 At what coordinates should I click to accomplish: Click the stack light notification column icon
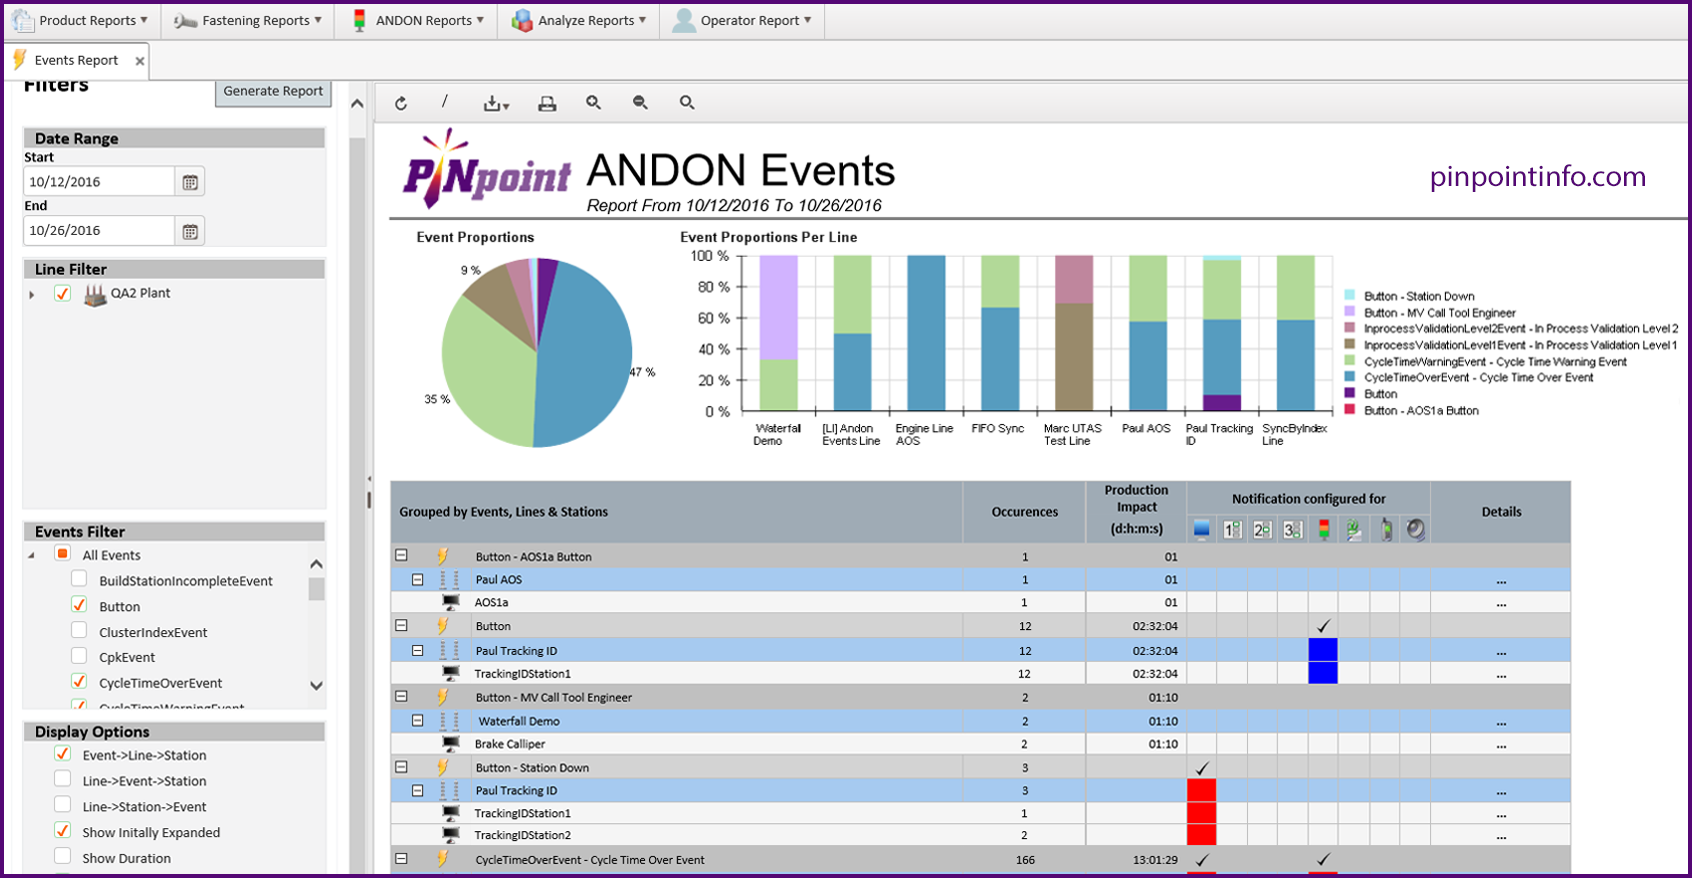pos(1324,529)
